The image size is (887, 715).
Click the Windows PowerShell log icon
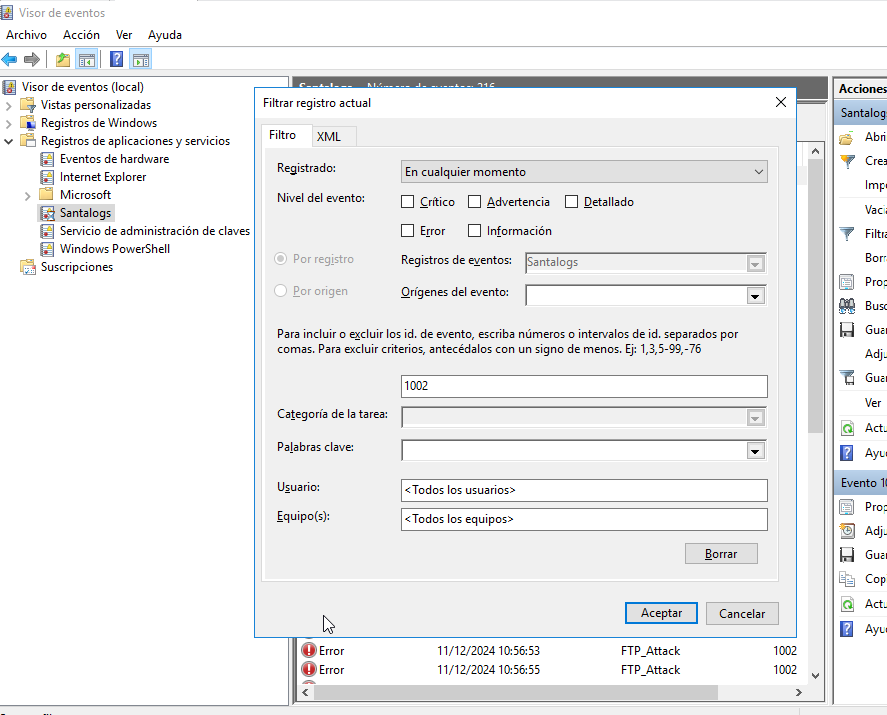(x=47, y=249)
